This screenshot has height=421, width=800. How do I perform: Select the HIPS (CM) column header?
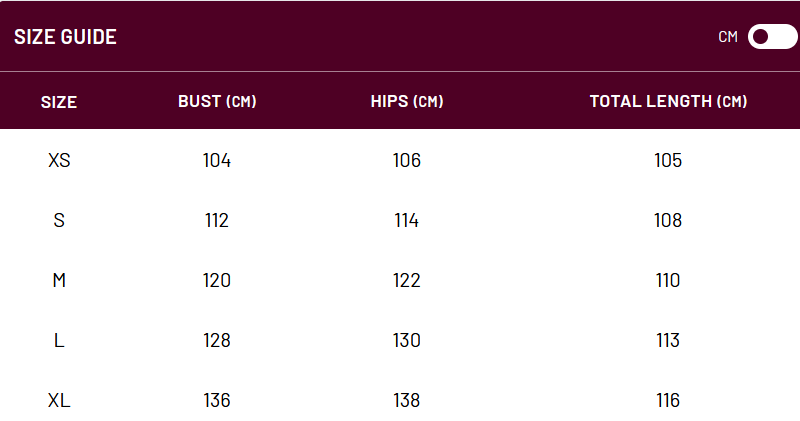[407, 101]
